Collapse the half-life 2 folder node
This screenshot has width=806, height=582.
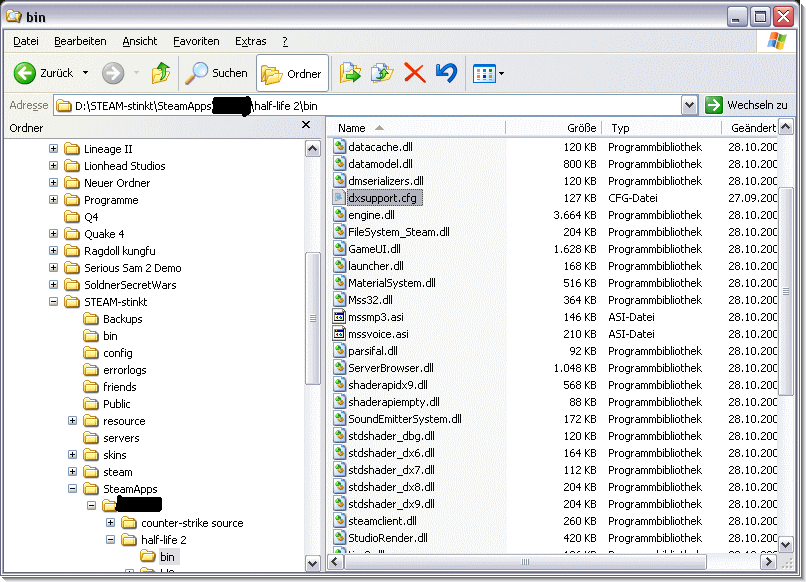point(111,539)
